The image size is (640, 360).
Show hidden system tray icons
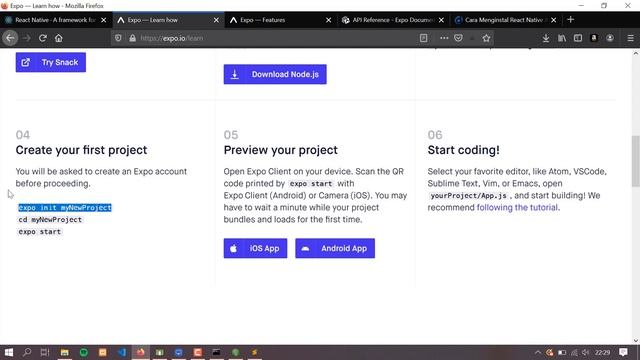tap(538, 352)
